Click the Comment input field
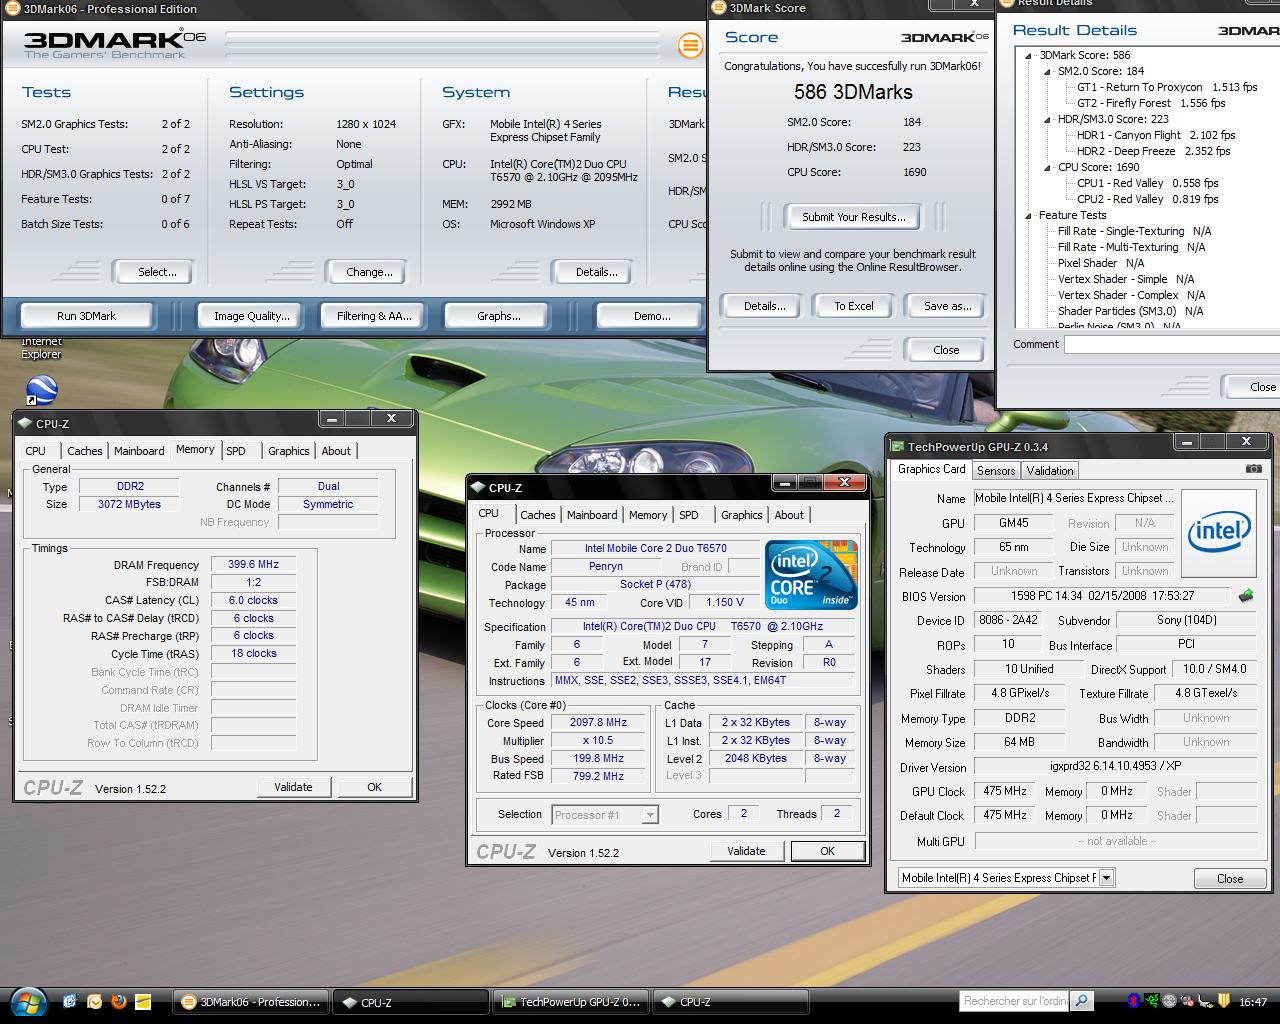Viewport: 1280px width, 1024px height. coord(1172,344)
